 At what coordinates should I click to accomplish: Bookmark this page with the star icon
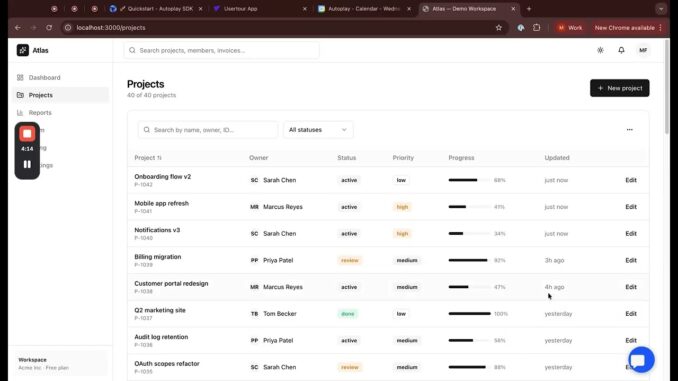click(498, 28)
